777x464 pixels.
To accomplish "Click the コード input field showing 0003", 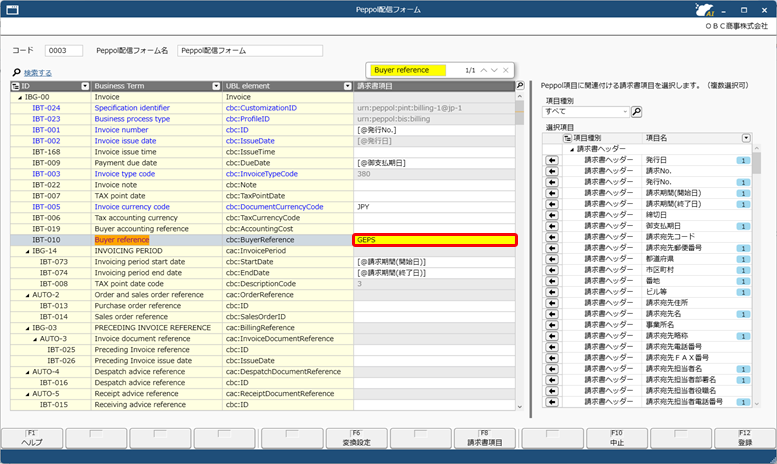I will (64, 51).
